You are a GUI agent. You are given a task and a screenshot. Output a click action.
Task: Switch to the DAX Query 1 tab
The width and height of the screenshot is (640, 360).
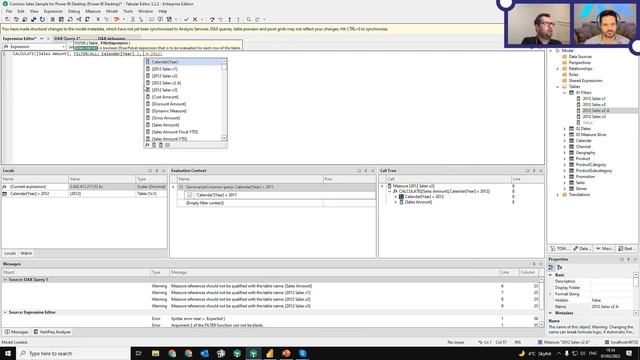[x=67, y=38]
